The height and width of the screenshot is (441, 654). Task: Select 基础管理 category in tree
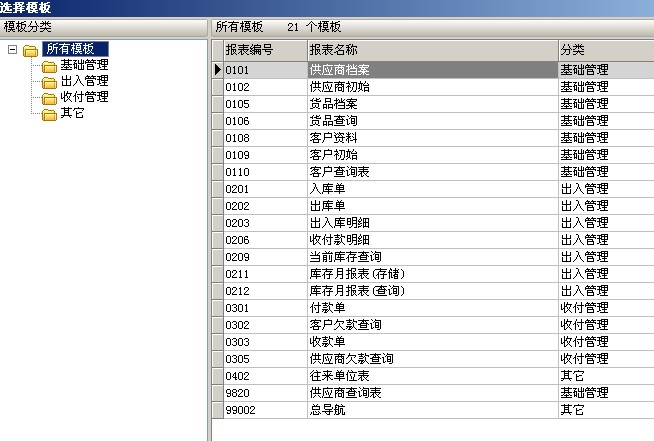click(x=84, y=65)
